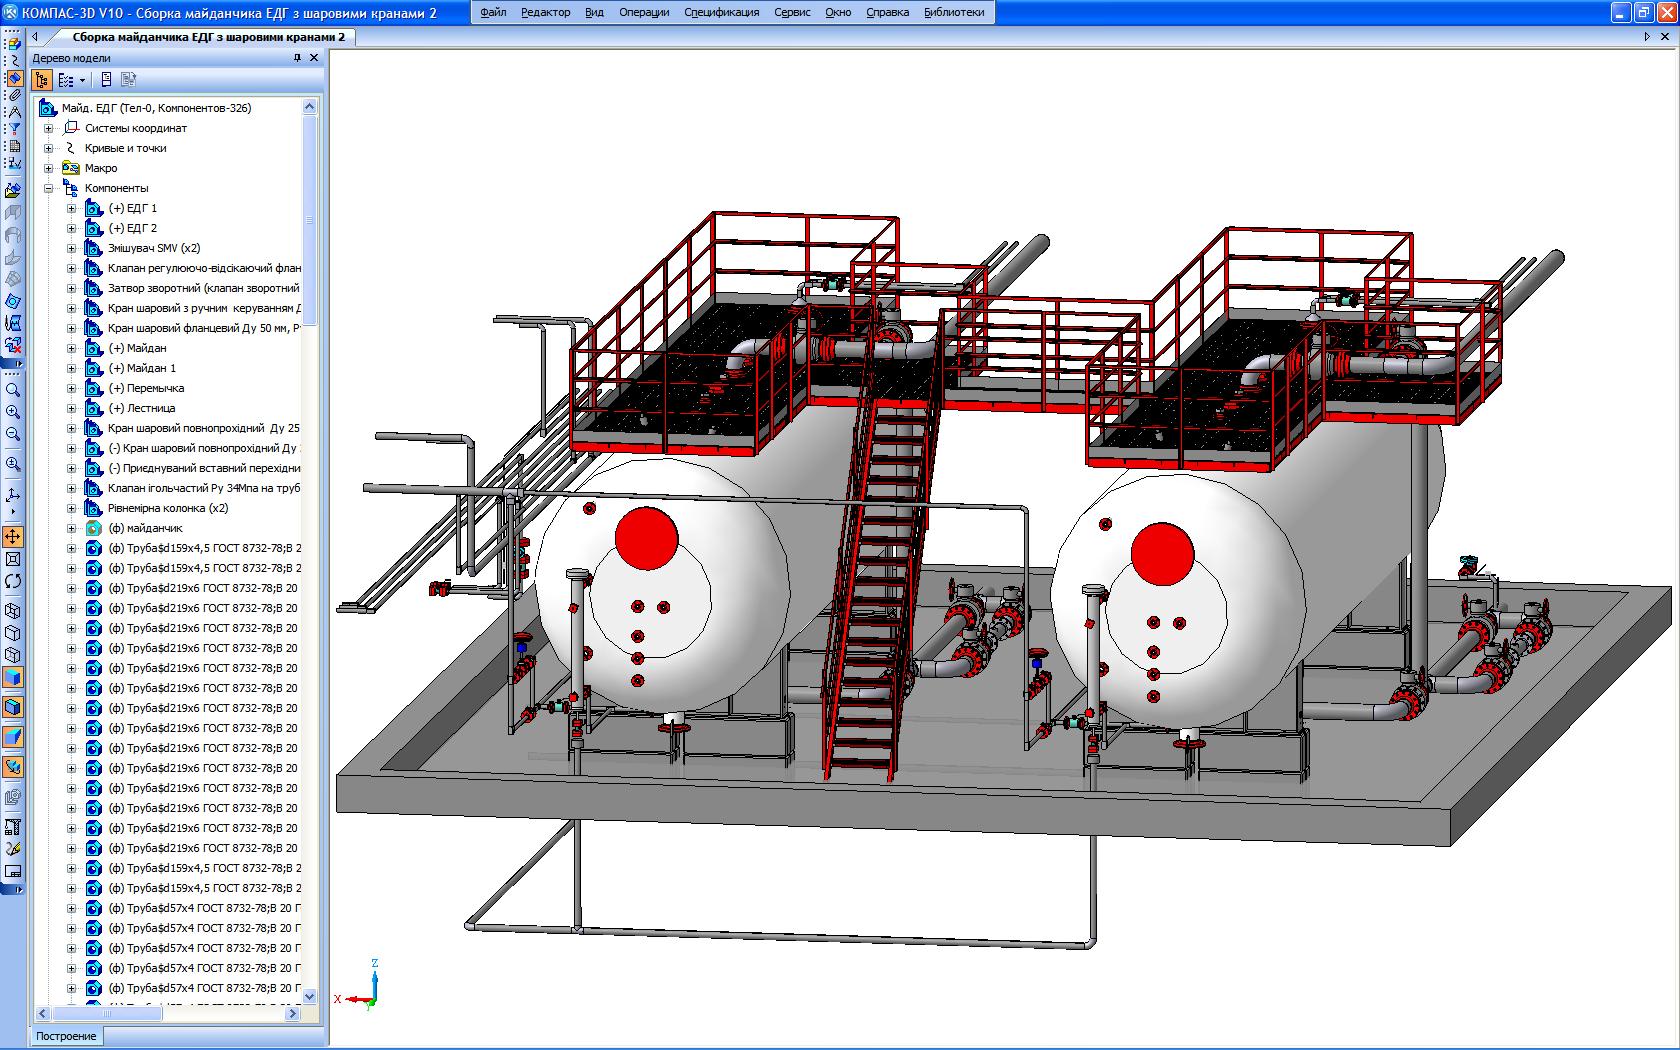Viewport: 1680px width, 1050px height.
Task: Pin the Derevo modeli panel
Action: coord(297,58)
